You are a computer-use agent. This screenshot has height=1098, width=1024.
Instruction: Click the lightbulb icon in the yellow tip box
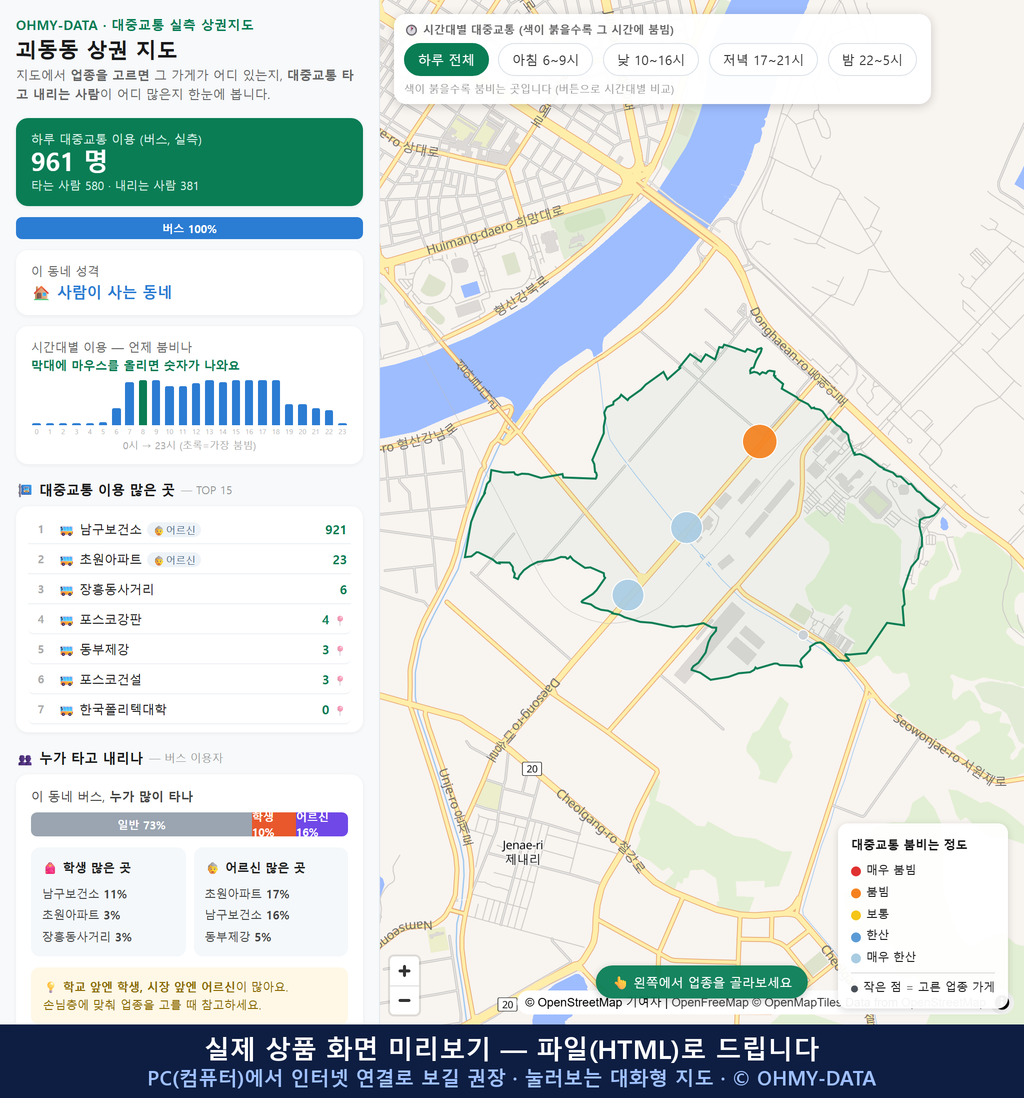50,987
